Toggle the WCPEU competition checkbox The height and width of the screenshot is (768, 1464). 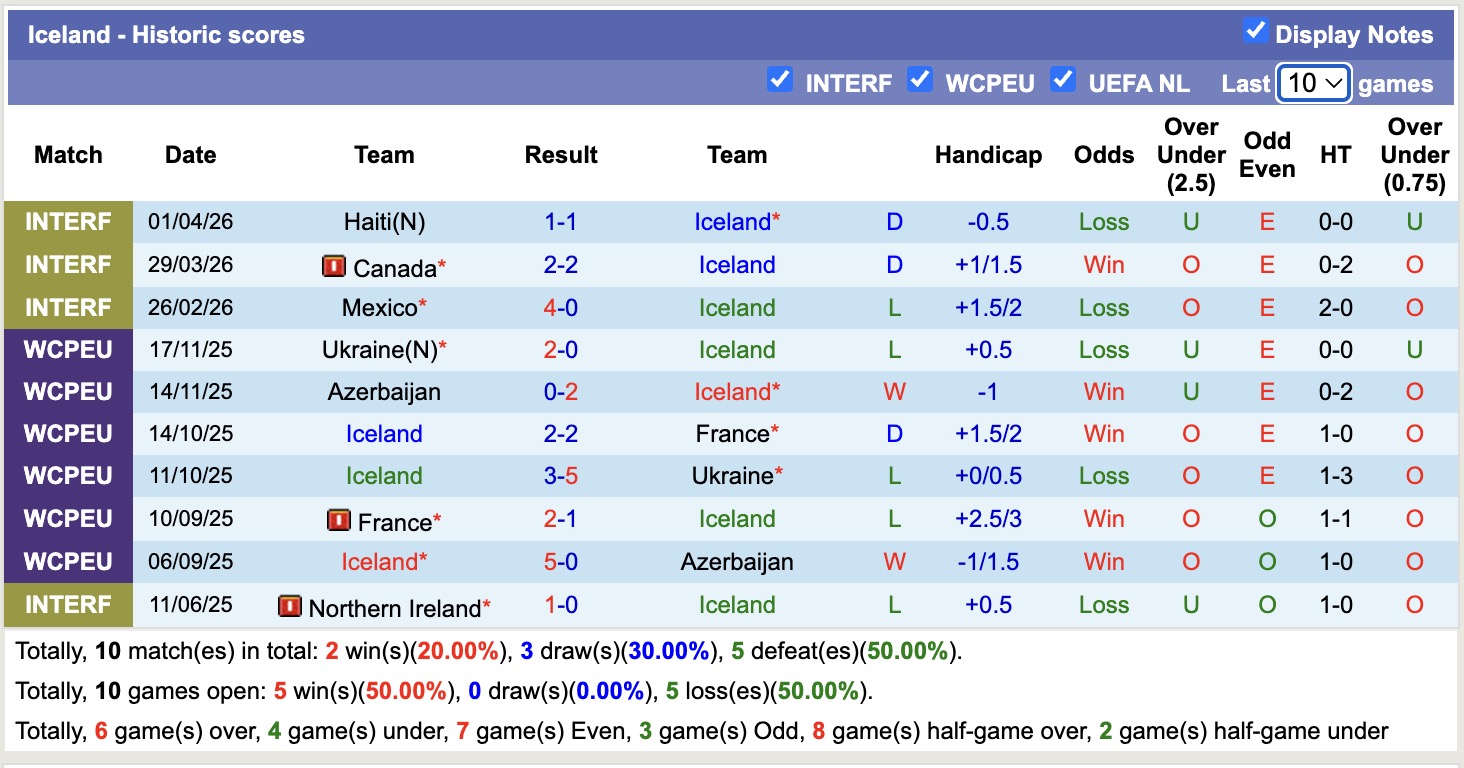tap(920, 80)
